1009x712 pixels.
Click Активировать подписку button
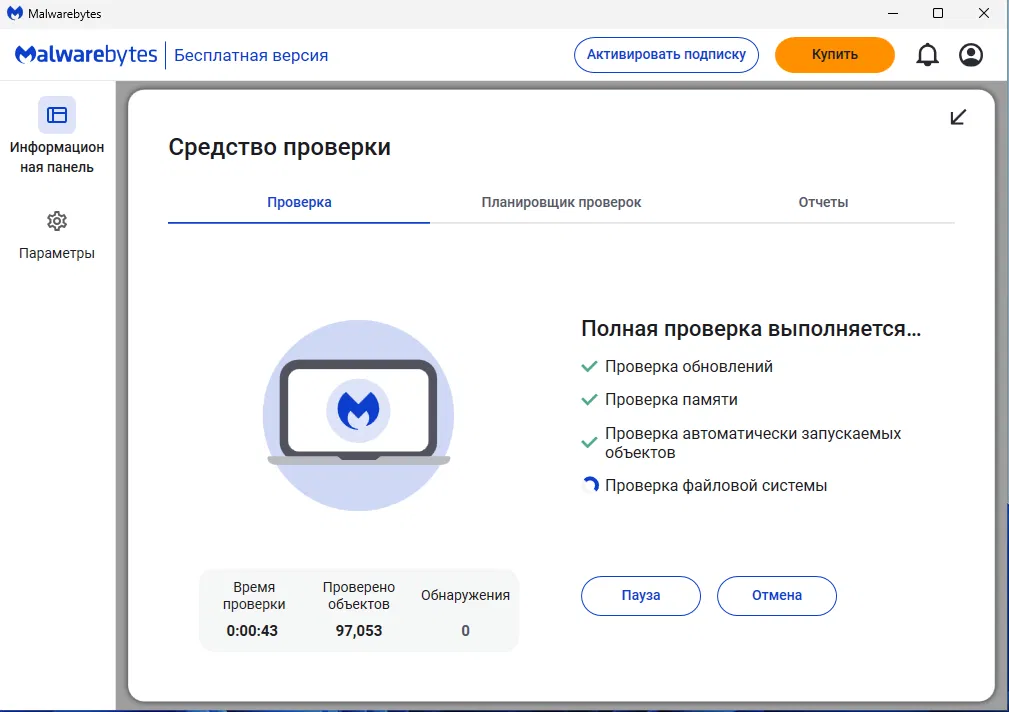(x=666, y=55)
